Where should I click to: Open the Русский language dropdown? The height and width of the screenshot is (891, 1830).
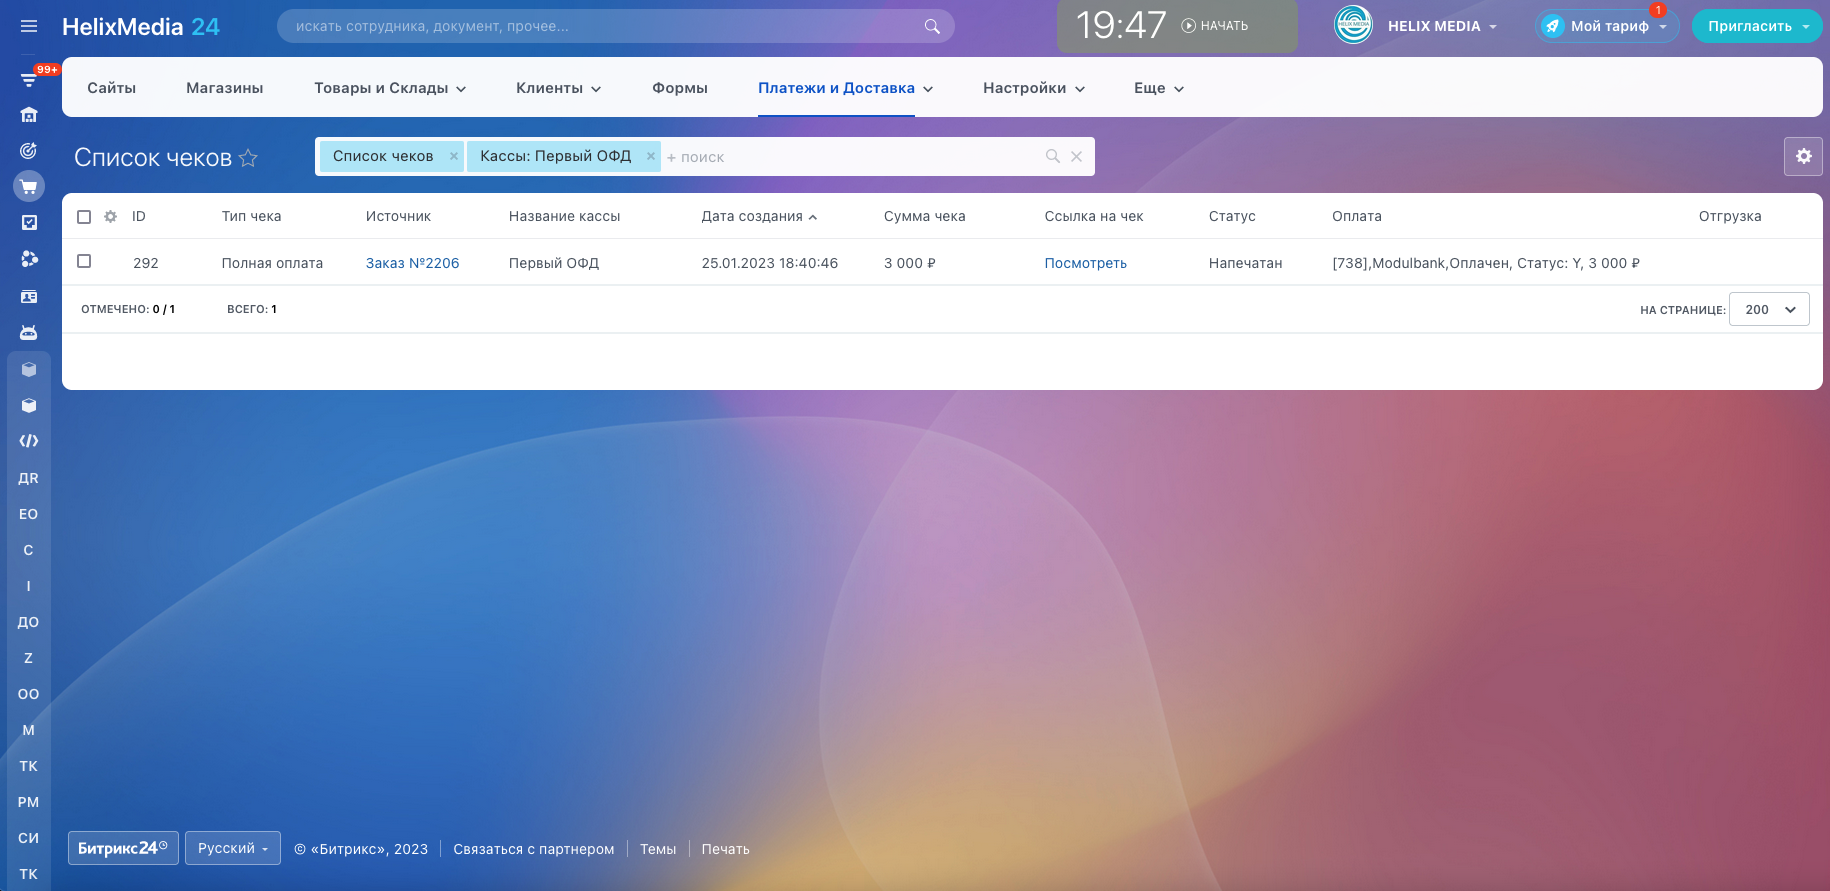pos(232,848)
